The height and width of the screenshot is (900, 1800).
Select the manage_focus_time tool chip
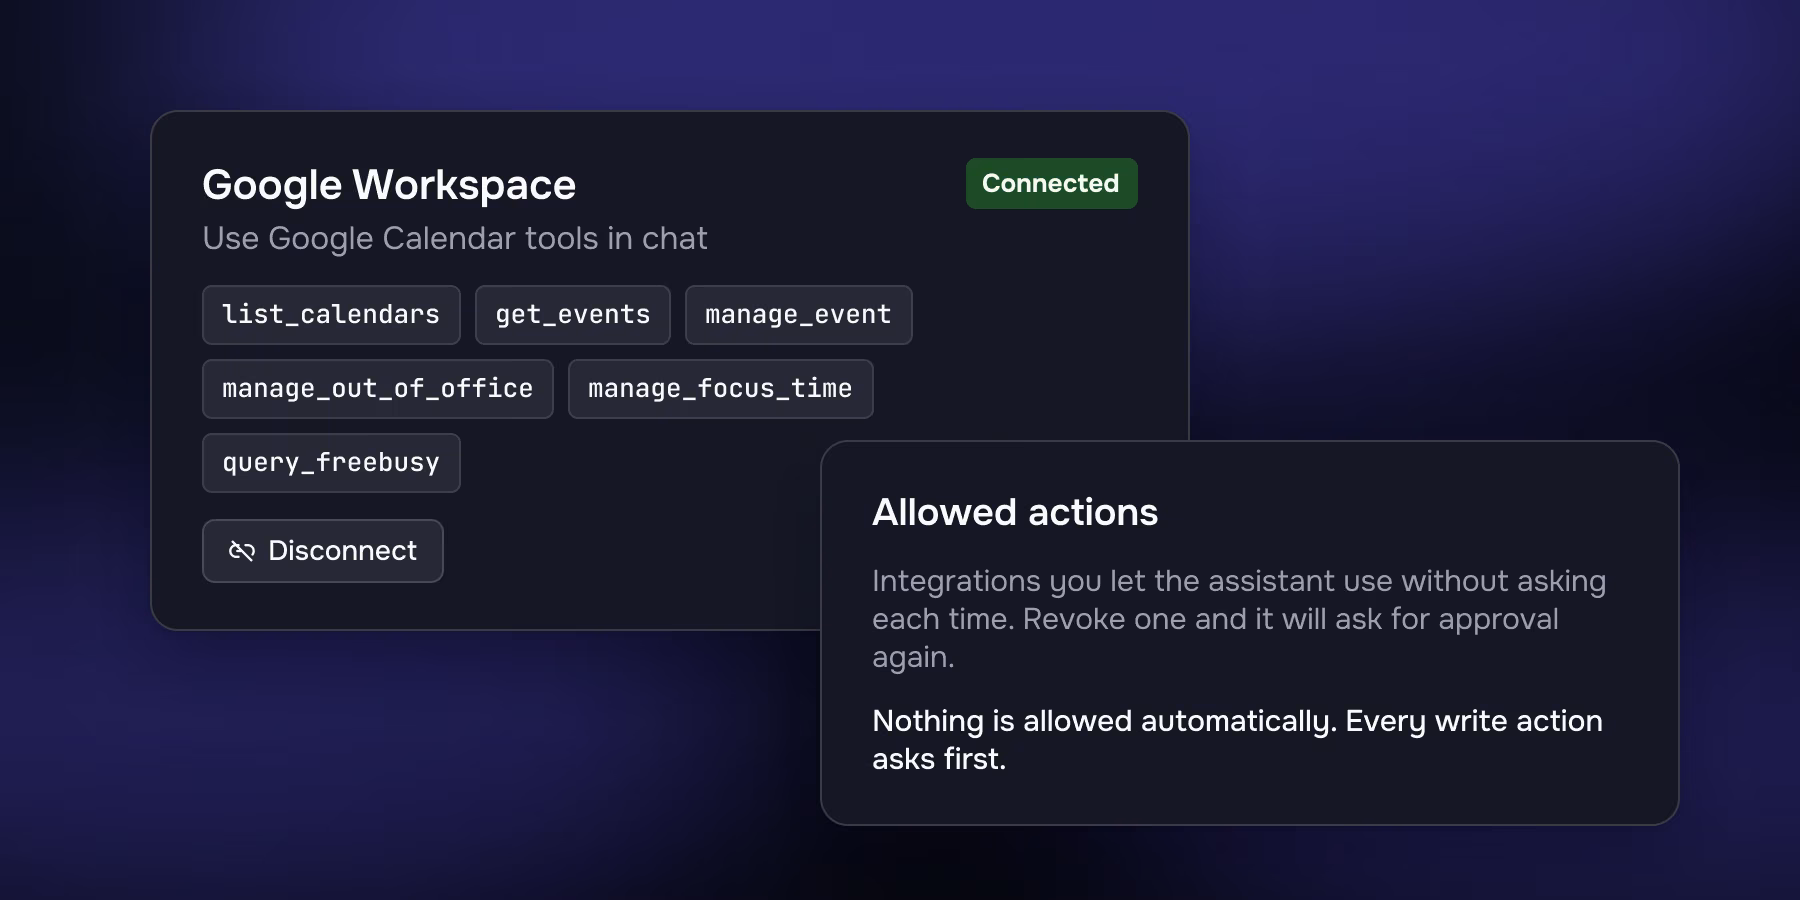(x=720, y=389)
